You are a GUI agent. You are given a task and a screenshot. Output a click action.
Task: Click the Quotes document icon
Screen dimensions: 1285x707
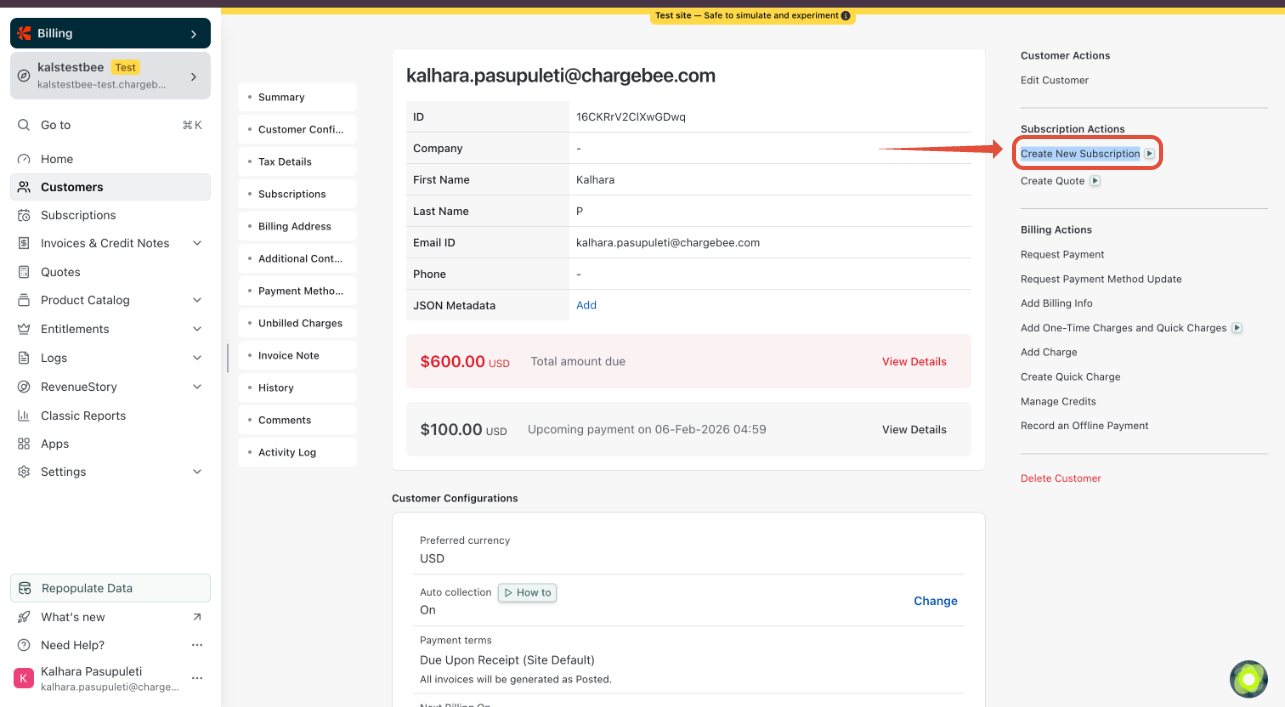(x=24, y=272)
